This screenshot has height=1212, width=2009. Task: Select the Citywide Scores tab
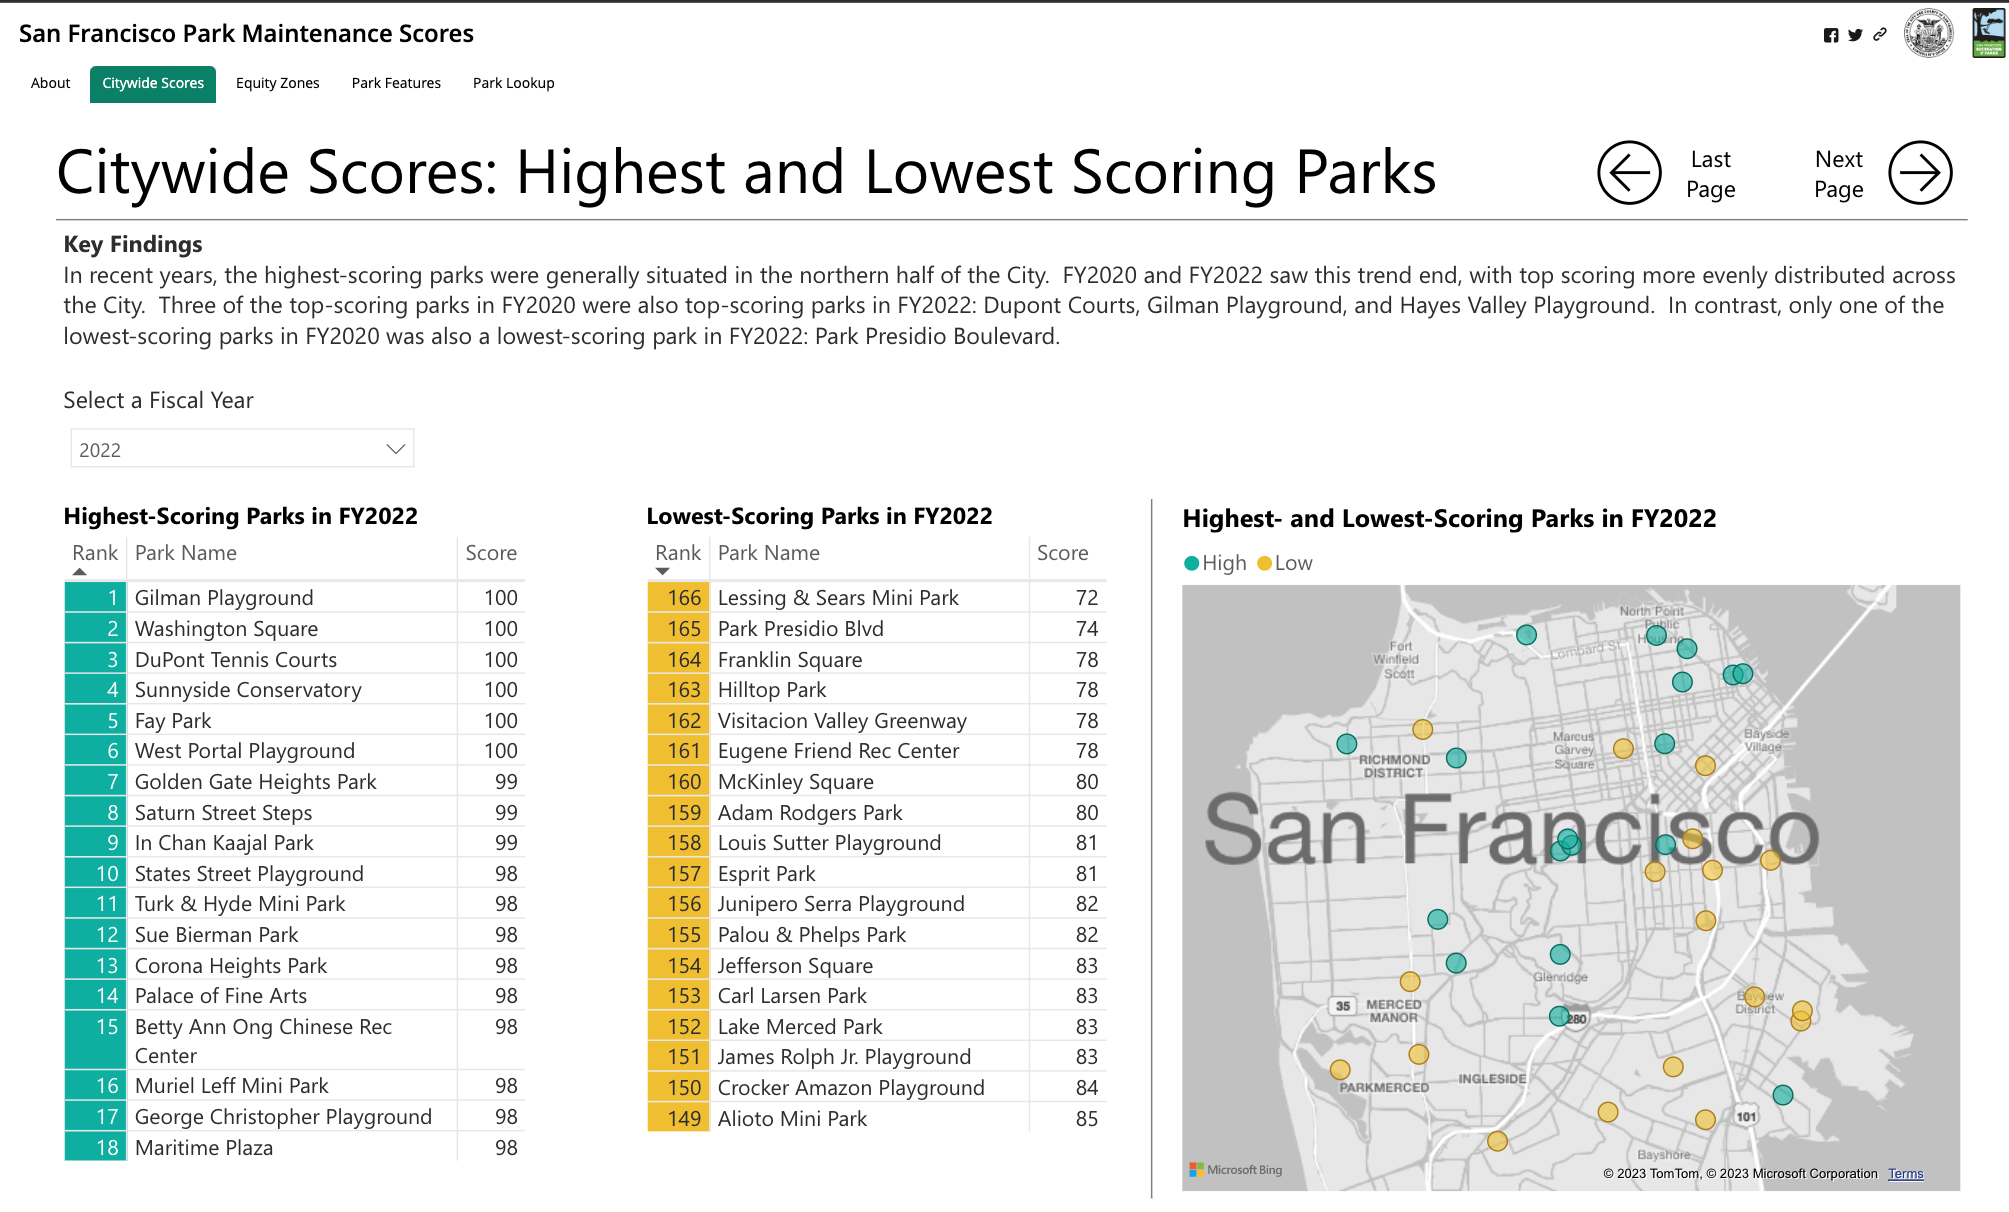tap(152, 82)
